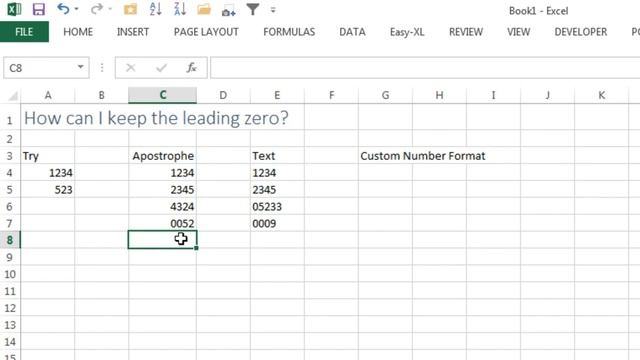
Task: Click the enter checkmark in formula bar
Action: [161, 68]
